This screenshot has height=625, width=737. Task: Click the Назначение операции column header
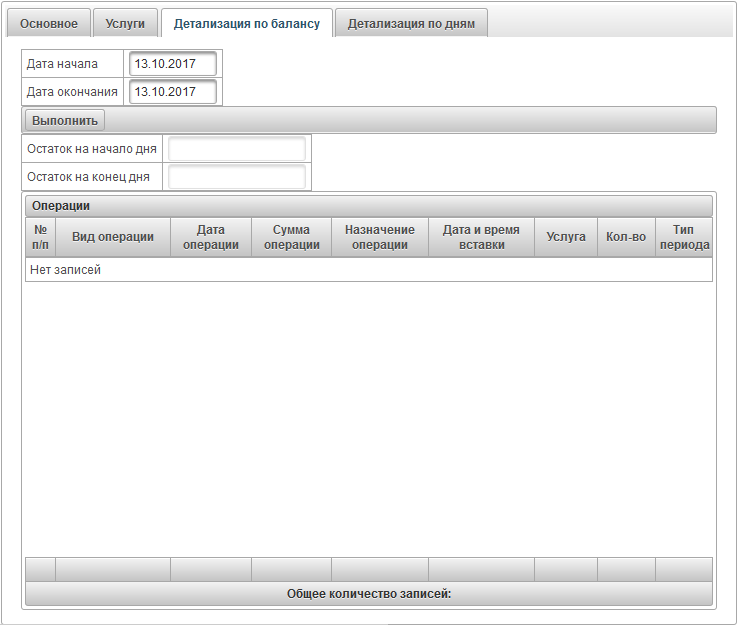click(379, 237)
